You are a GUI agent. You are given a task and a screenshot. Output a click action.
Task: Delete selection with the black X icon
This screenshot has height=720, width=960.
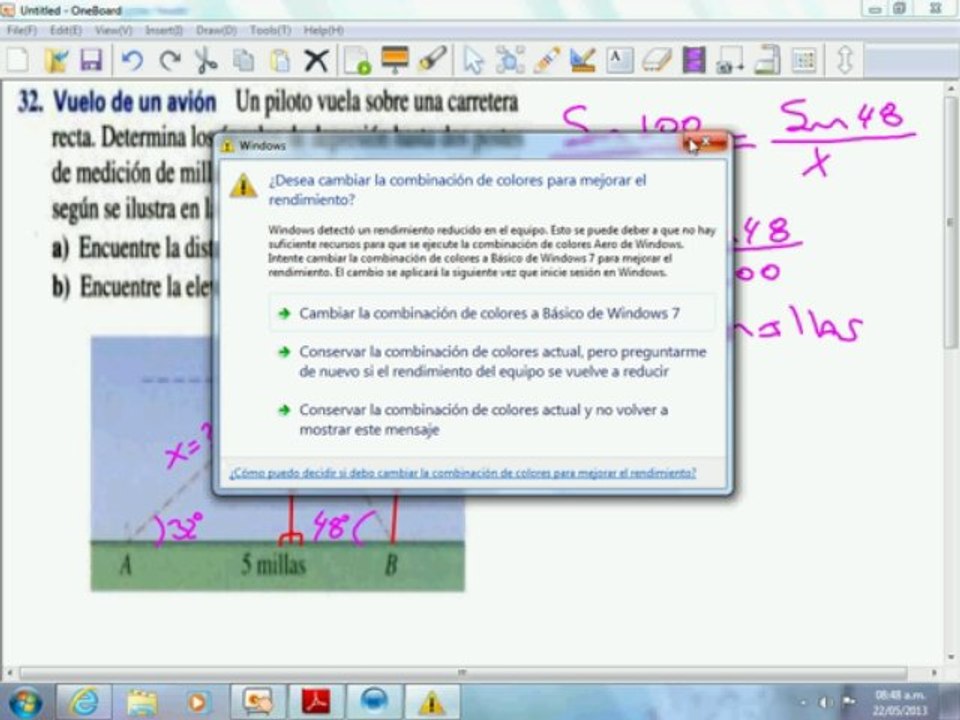coord(317,61)
